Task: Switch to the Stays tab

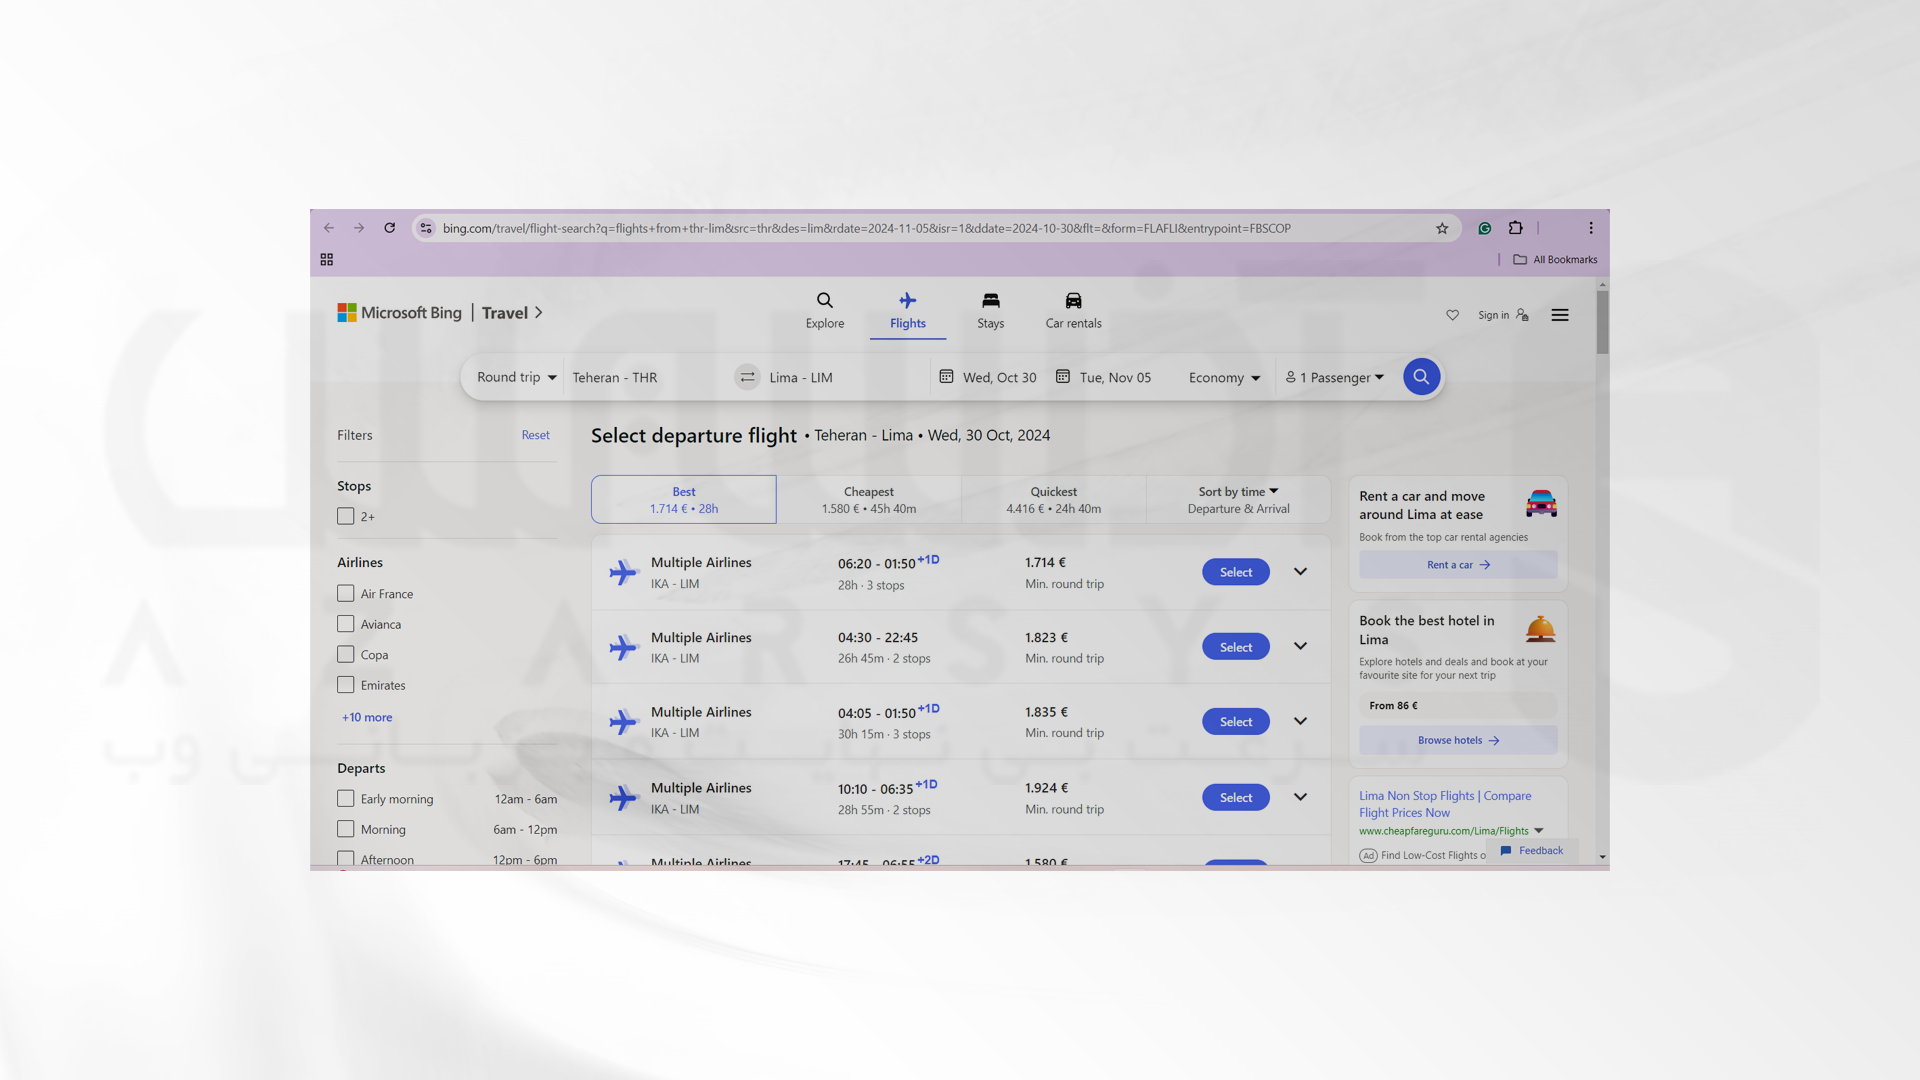Action: pyautogui.click(x=991, y=311)
